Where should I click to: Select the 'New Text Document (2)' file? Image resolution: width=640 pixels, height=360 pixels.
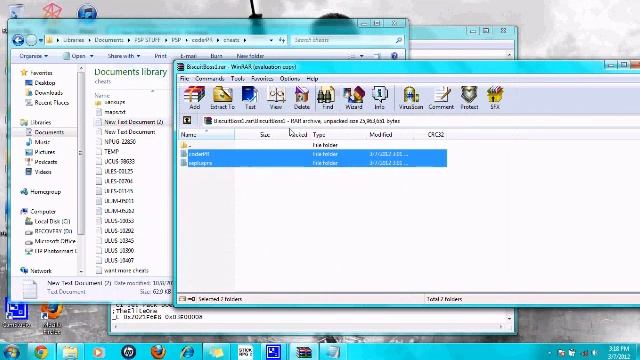[x=133, y=122]
